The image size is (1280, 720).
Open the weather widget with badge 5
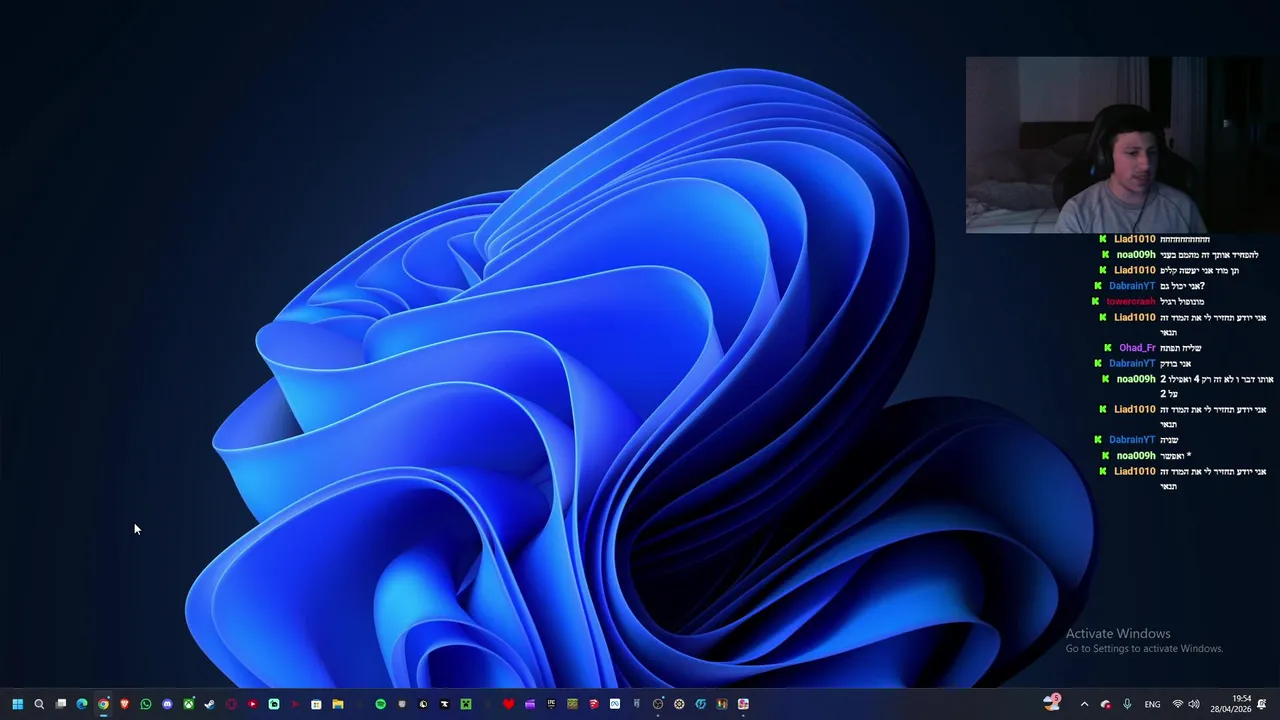[1051, 703]
